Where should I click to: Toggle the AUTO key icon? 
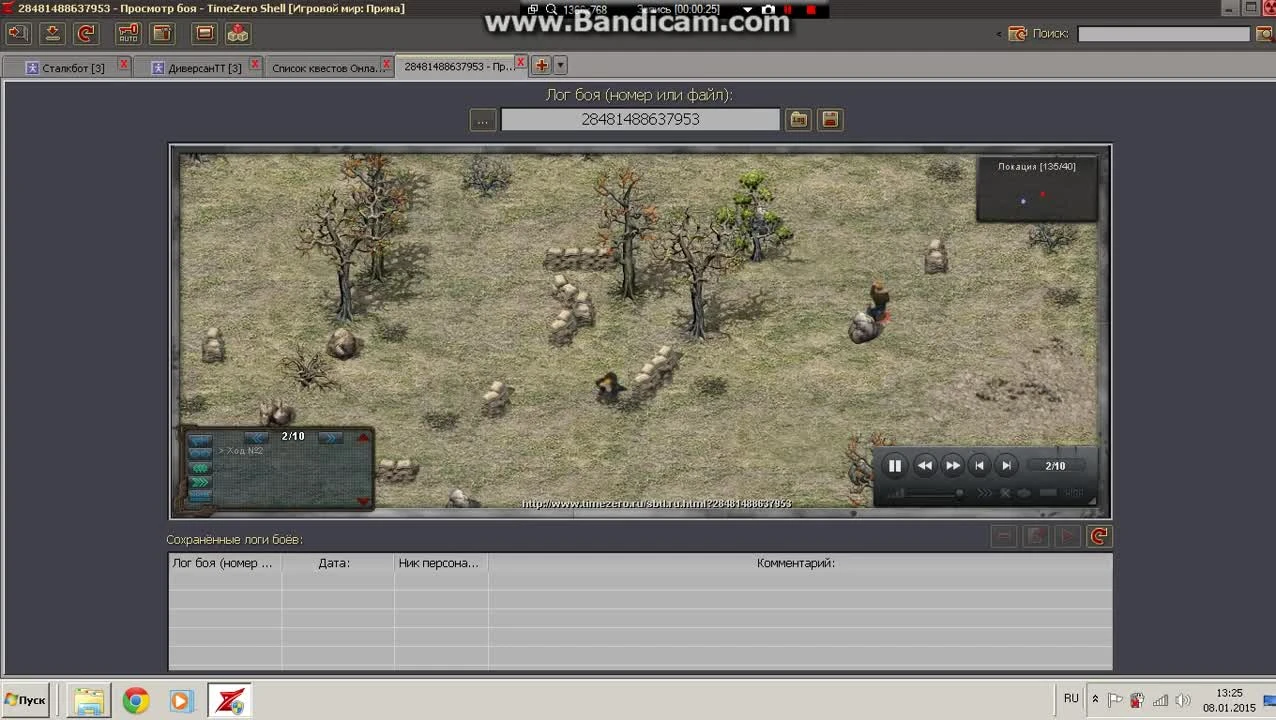point(128,33)
